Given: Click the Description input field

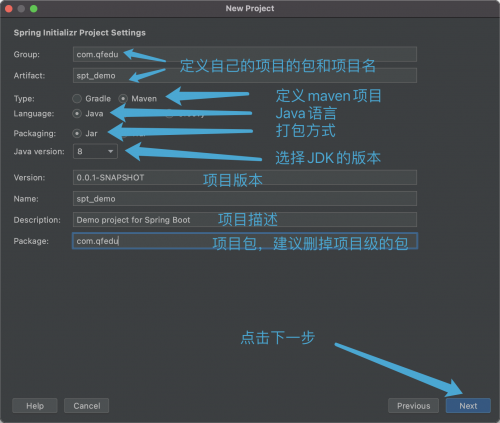Looking at the screenshot, I should 245,220.
